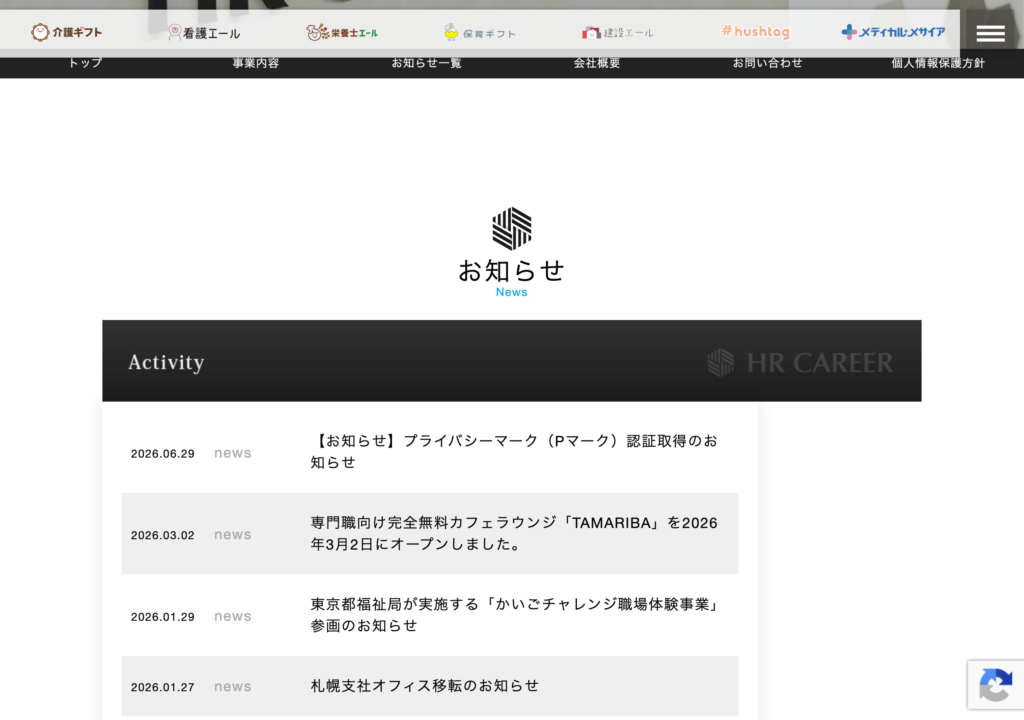Open 事業内容 navigation item

point(255,63)
